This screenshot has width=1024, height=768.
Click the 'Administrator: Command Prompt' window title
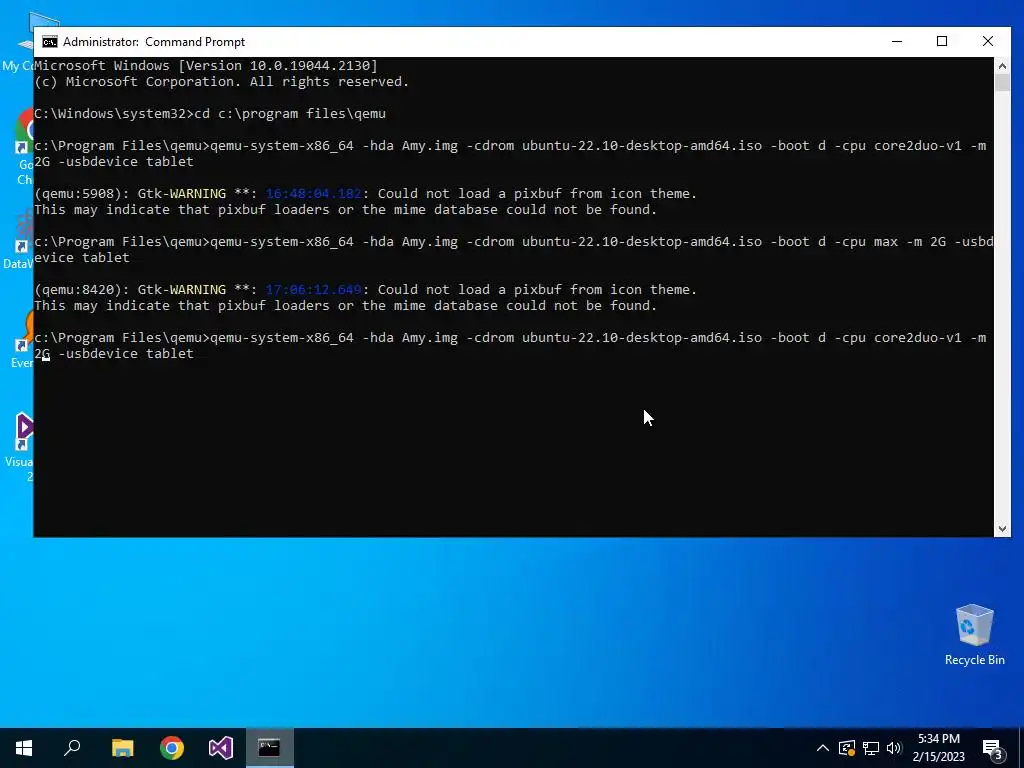click(154, 42)
